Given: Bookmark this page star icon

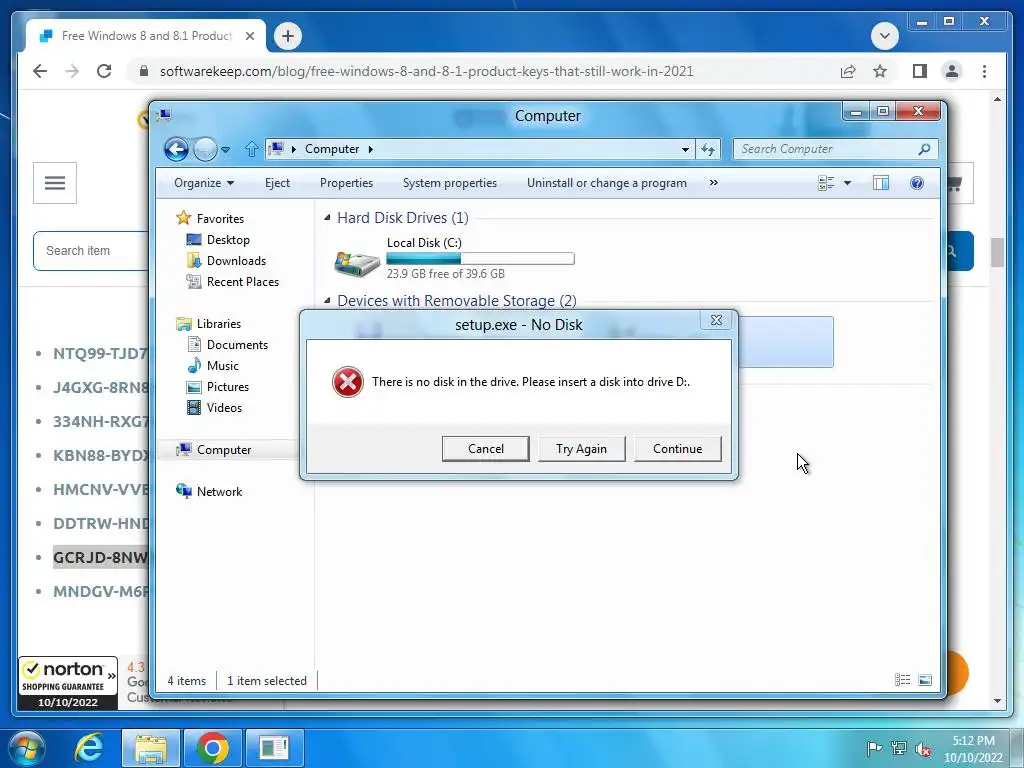Looking at the screenshot, I should click(x=880, y=71).
